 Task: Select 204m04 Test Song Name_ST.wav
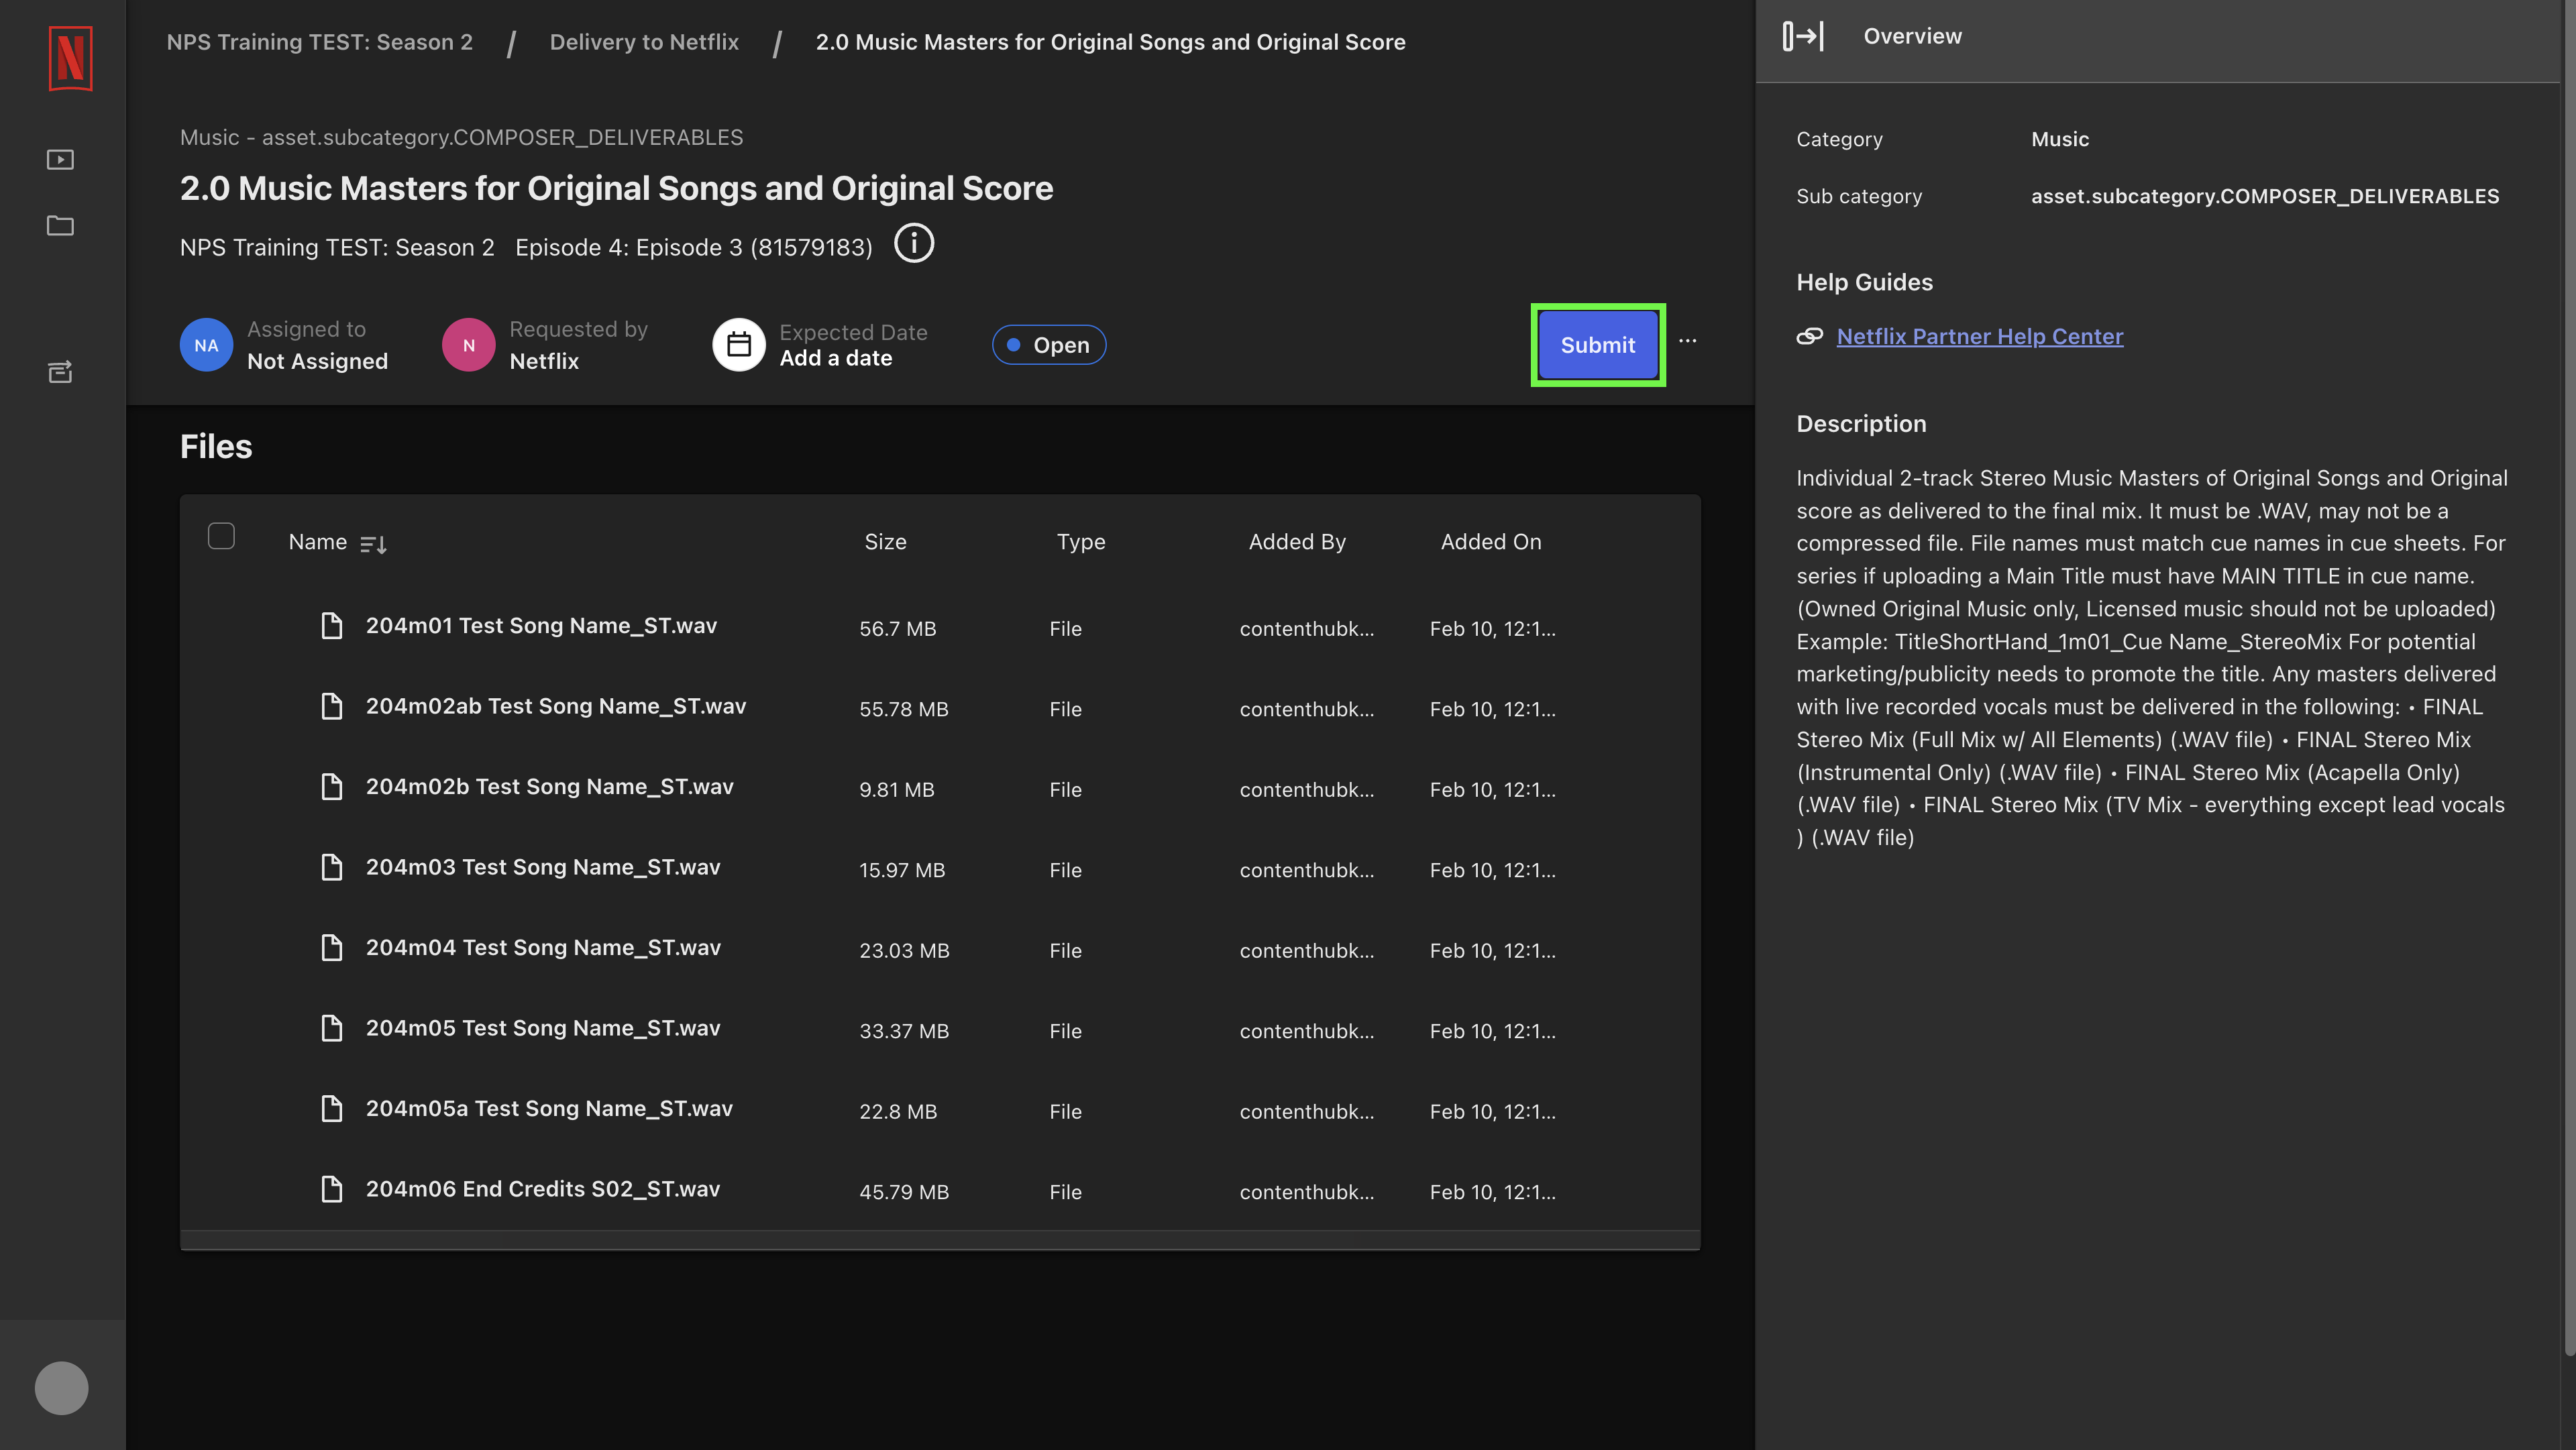click(543, 948)
